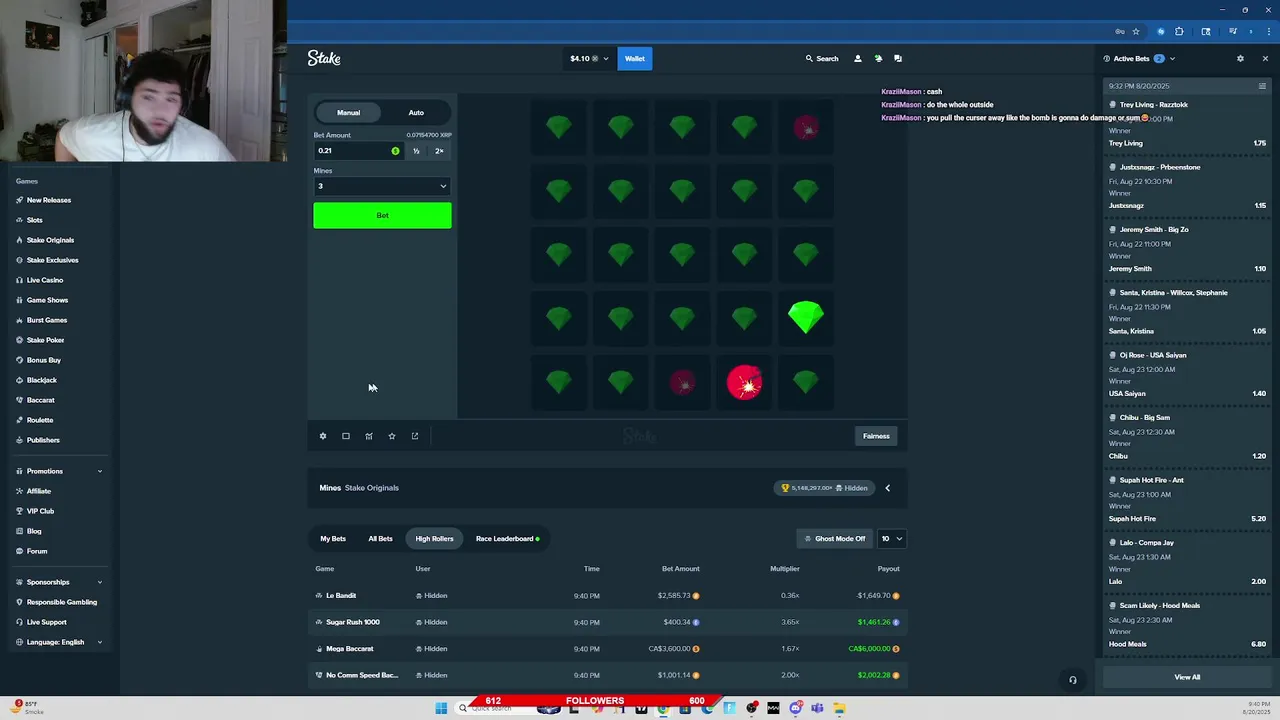Open Live Casino in the sidebar
Screen dimensions: 1280x720
click(45, 280)
